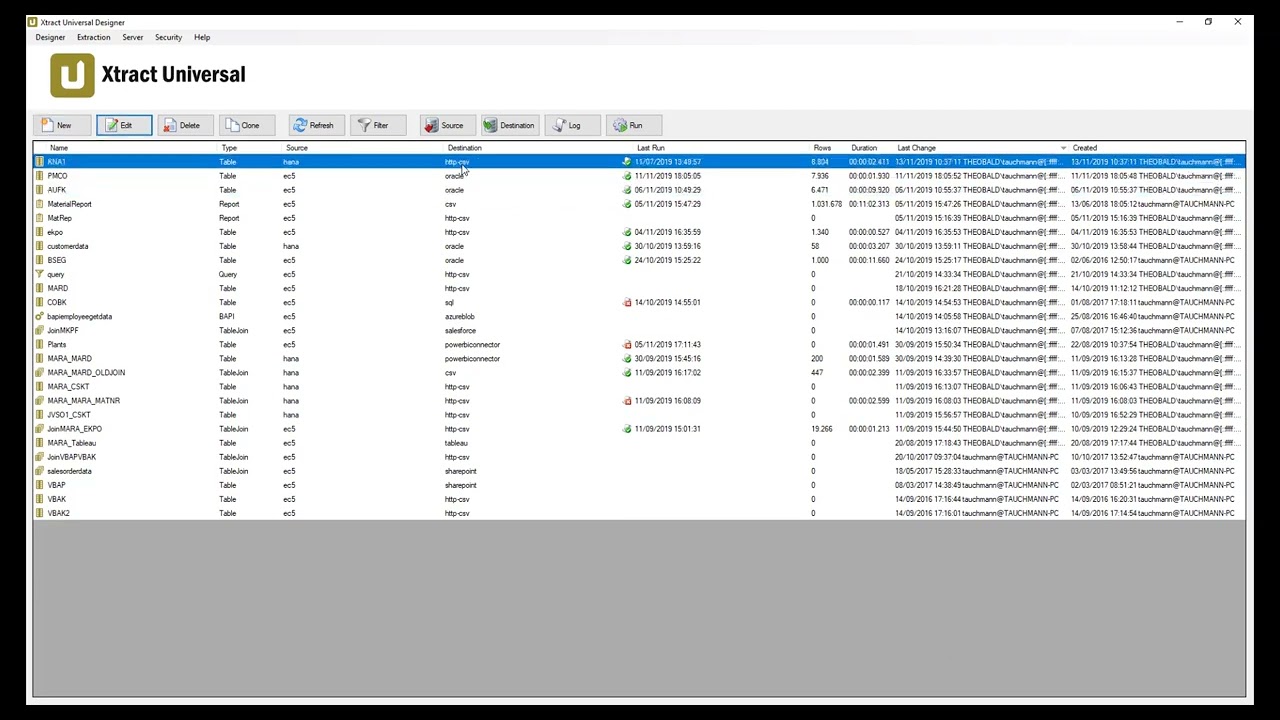The width and height of the screenshot is (1280, 720).
Task: Open the Security menu
Action: click(x=168, y=37)
